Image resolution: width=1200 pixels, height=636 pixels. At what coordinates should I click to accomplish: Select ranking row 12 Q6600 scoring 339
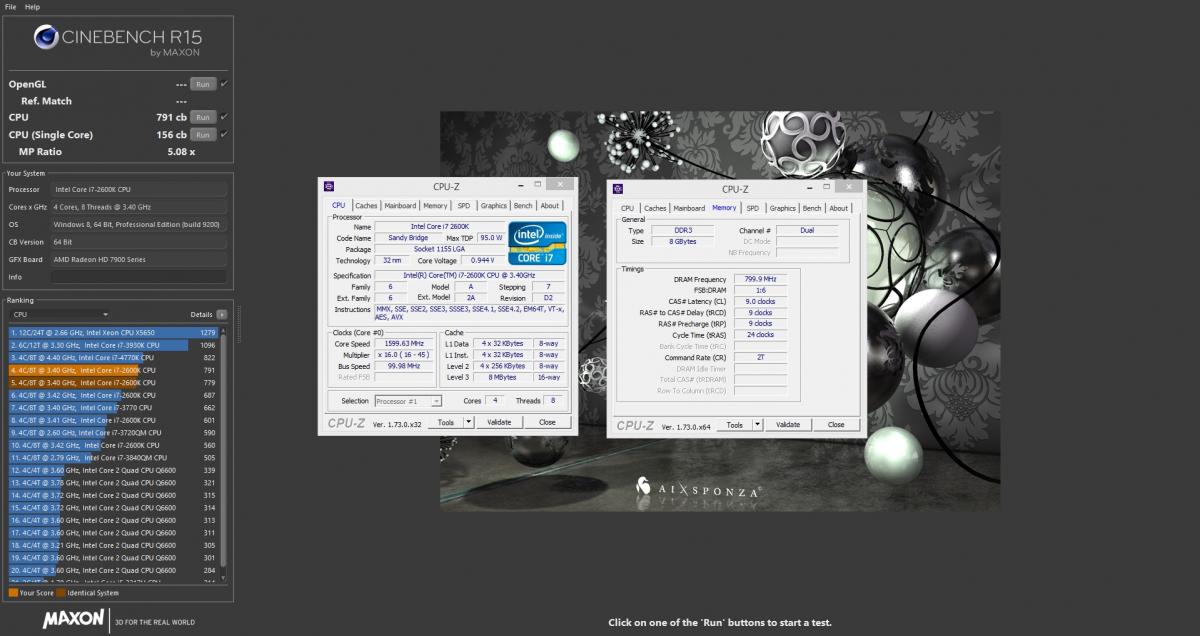click(113, 470)
